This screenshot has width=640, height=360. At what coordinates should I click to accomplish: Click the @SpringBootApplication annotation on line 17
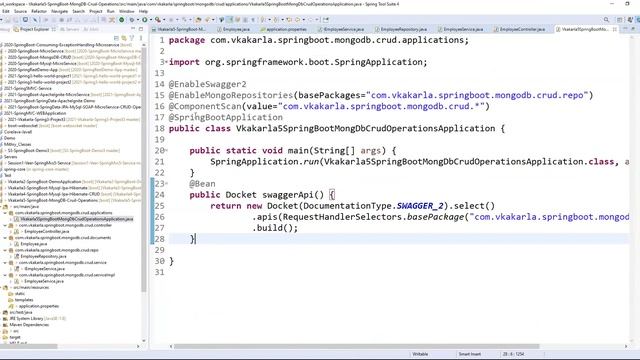(x=226, y=117)
